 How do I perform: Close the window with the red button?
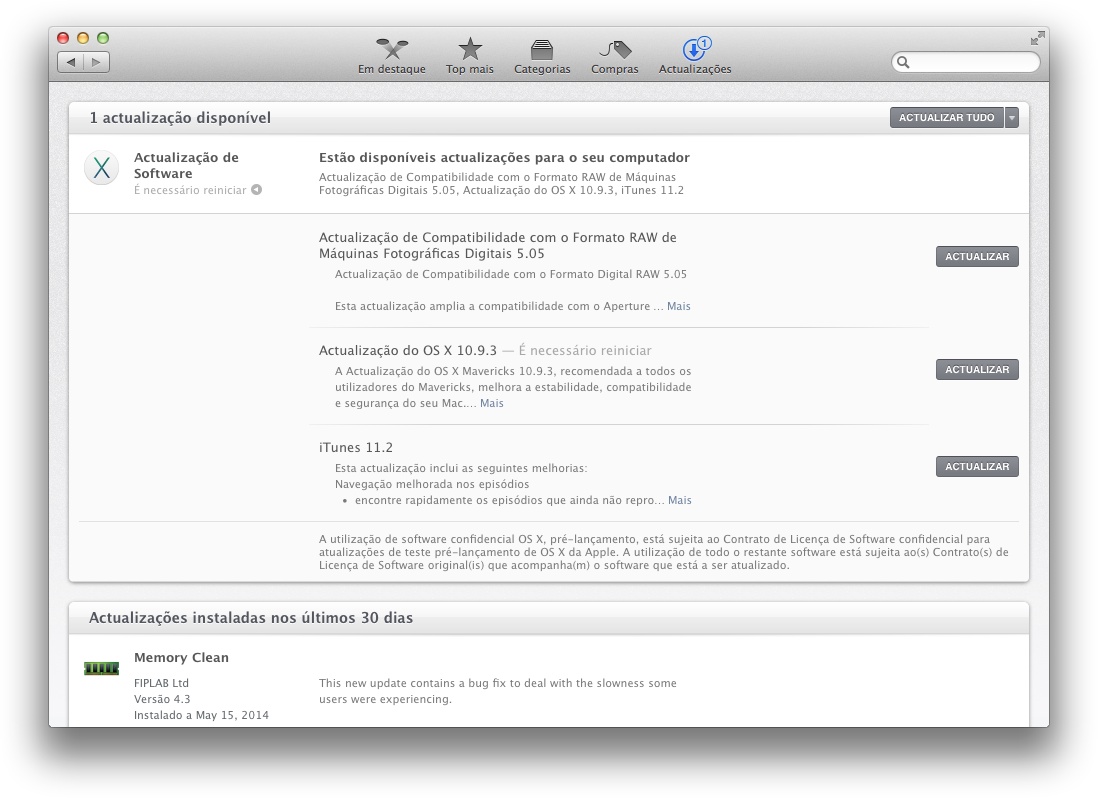pos(63,38)
